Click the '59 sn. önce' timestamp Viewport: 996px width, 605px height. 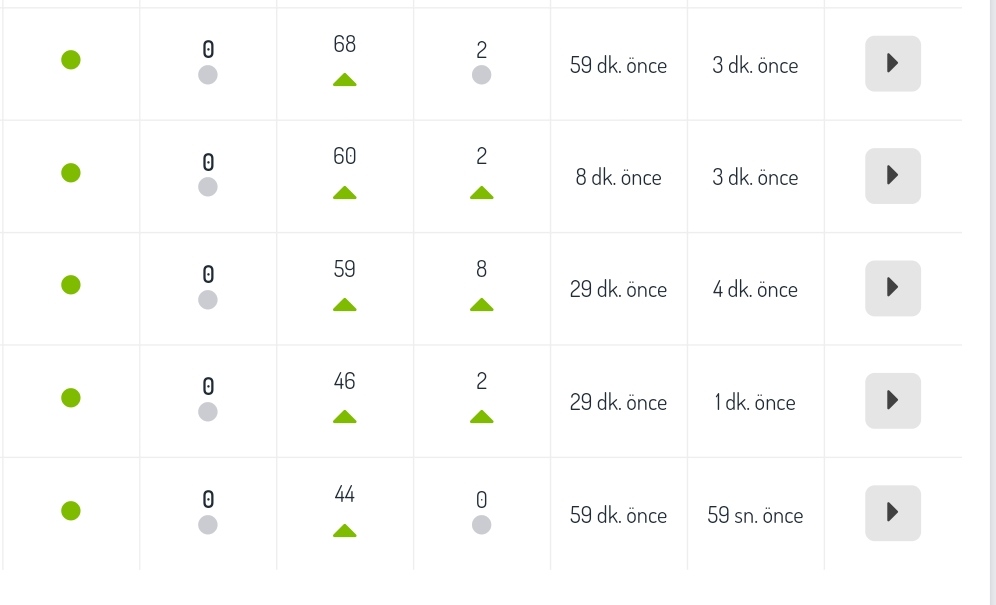[x=755, y=515]
